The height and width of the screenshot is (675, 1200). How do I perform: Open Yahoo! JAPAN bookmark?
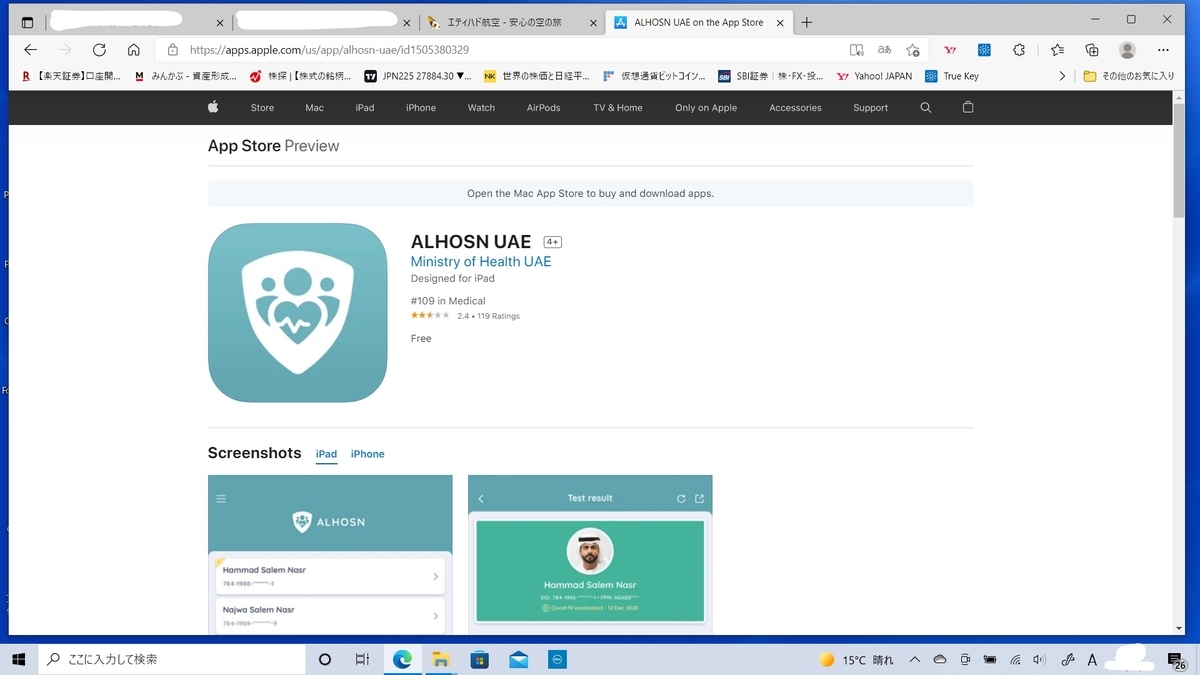coord(874,76)
